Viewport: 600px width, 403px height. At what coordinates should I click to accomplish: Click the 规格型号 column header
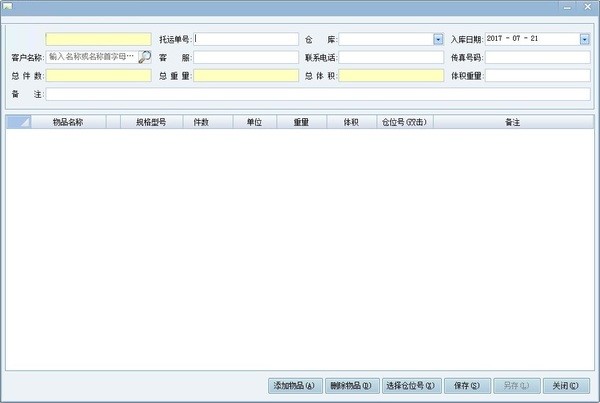[150, 121]
